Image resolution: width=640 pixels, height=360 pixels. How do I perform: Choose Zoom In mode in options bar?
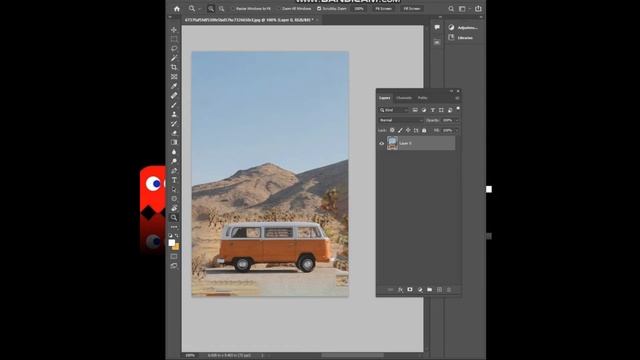(x=211, y=9)
